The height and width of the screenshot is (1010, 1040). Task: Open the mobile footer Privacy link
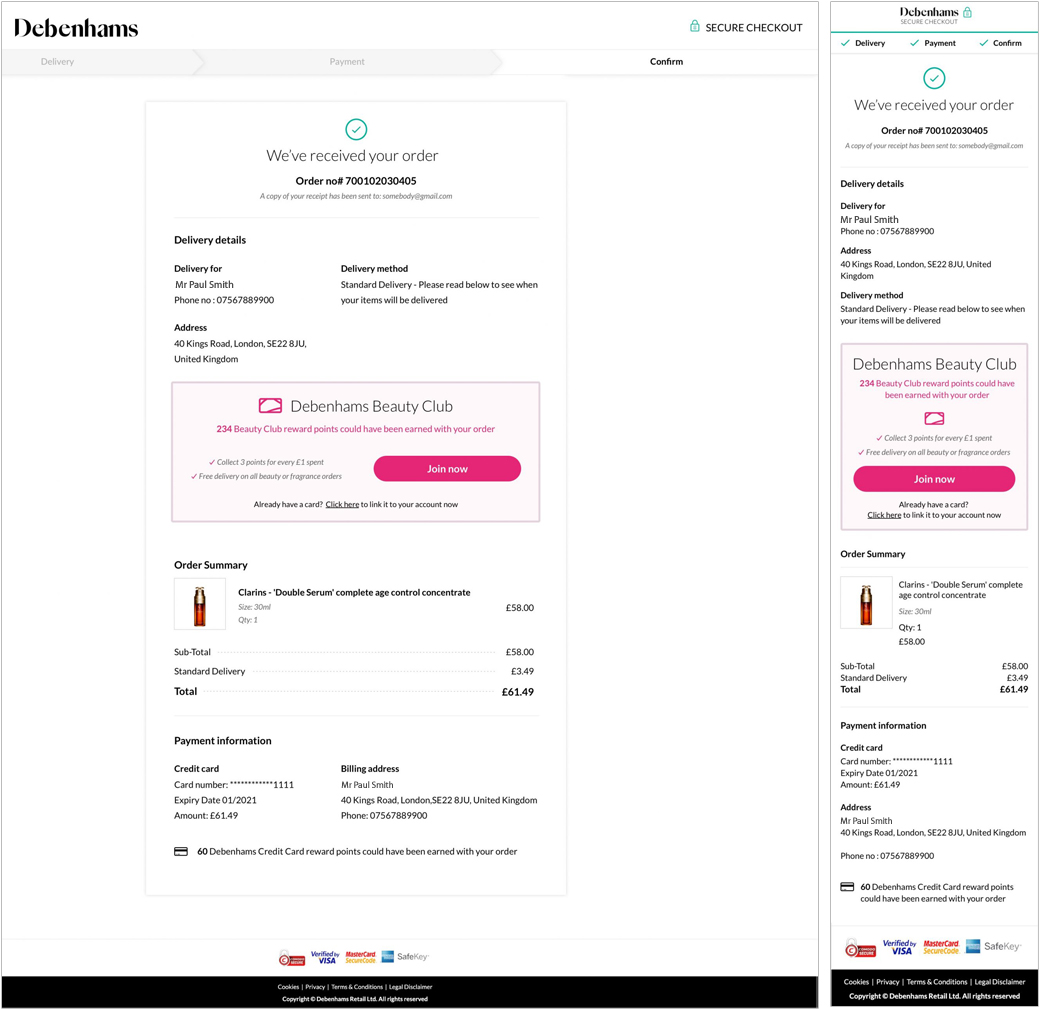pyautogui.click(x=888, y=982)
